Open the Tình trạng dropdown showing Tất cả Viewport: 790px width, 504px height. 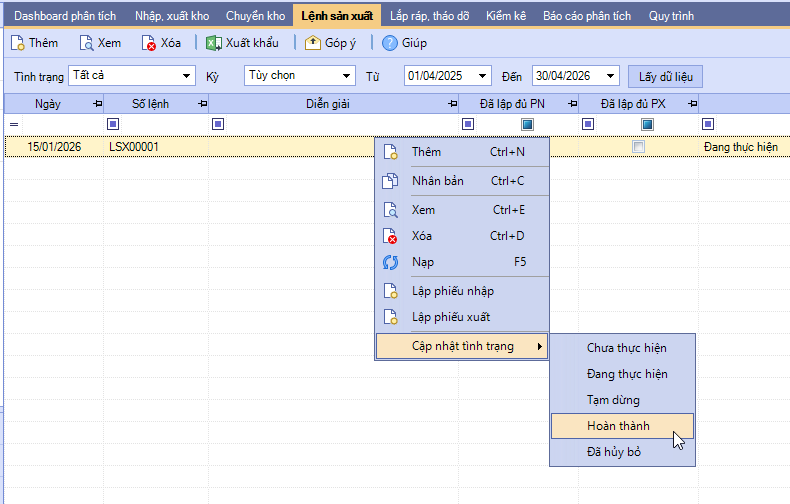coord(187,76)
